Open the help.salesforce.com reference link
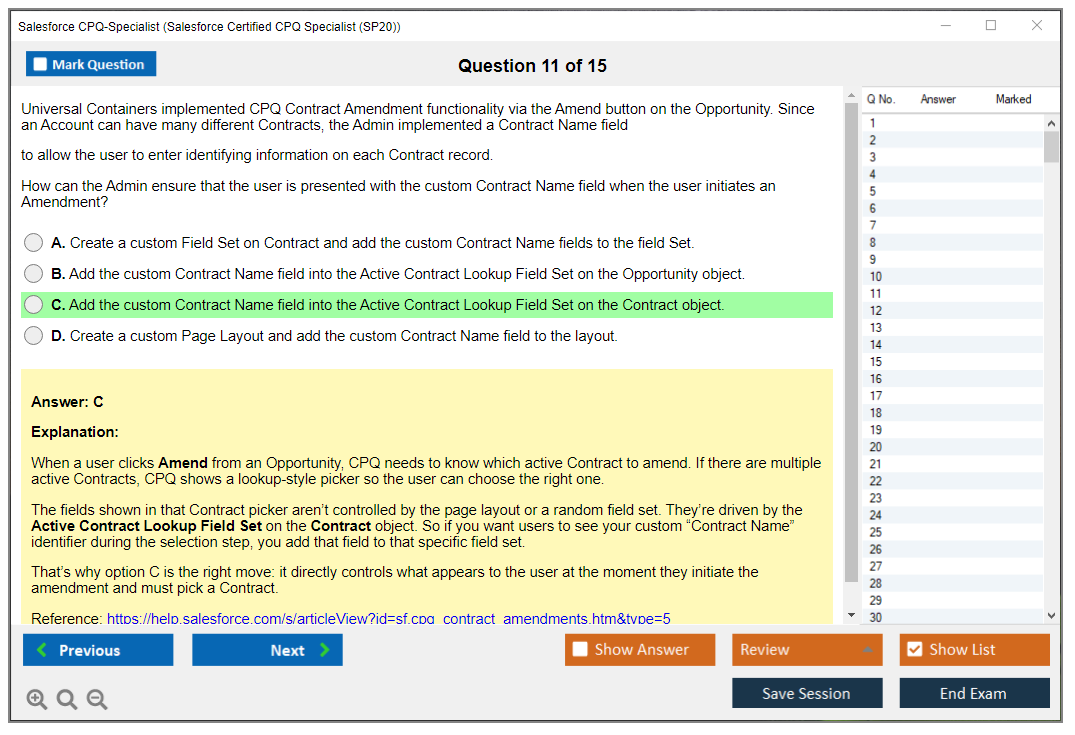Screen dimensions: 1075x735 click(x=388, y=618)
